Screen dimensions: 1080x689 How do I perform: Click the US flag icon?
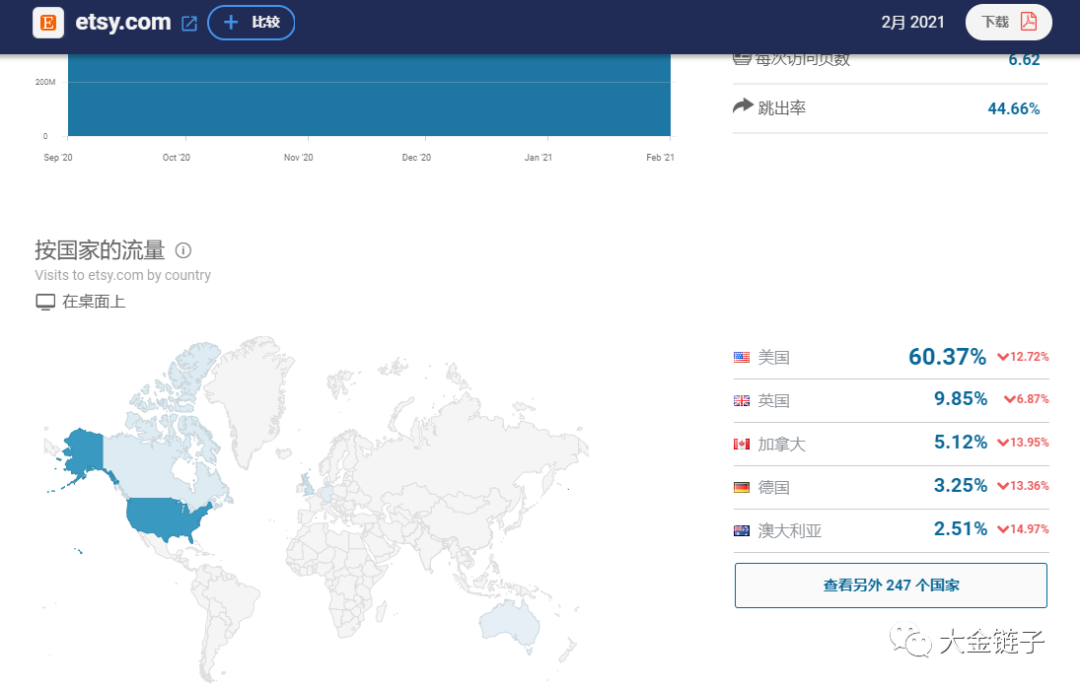tap(742, 358)
